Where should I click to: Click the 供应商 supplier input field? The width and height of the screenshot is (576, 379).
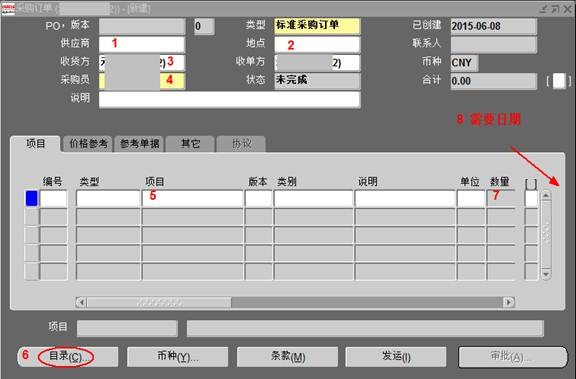click(x=142, y=44)
